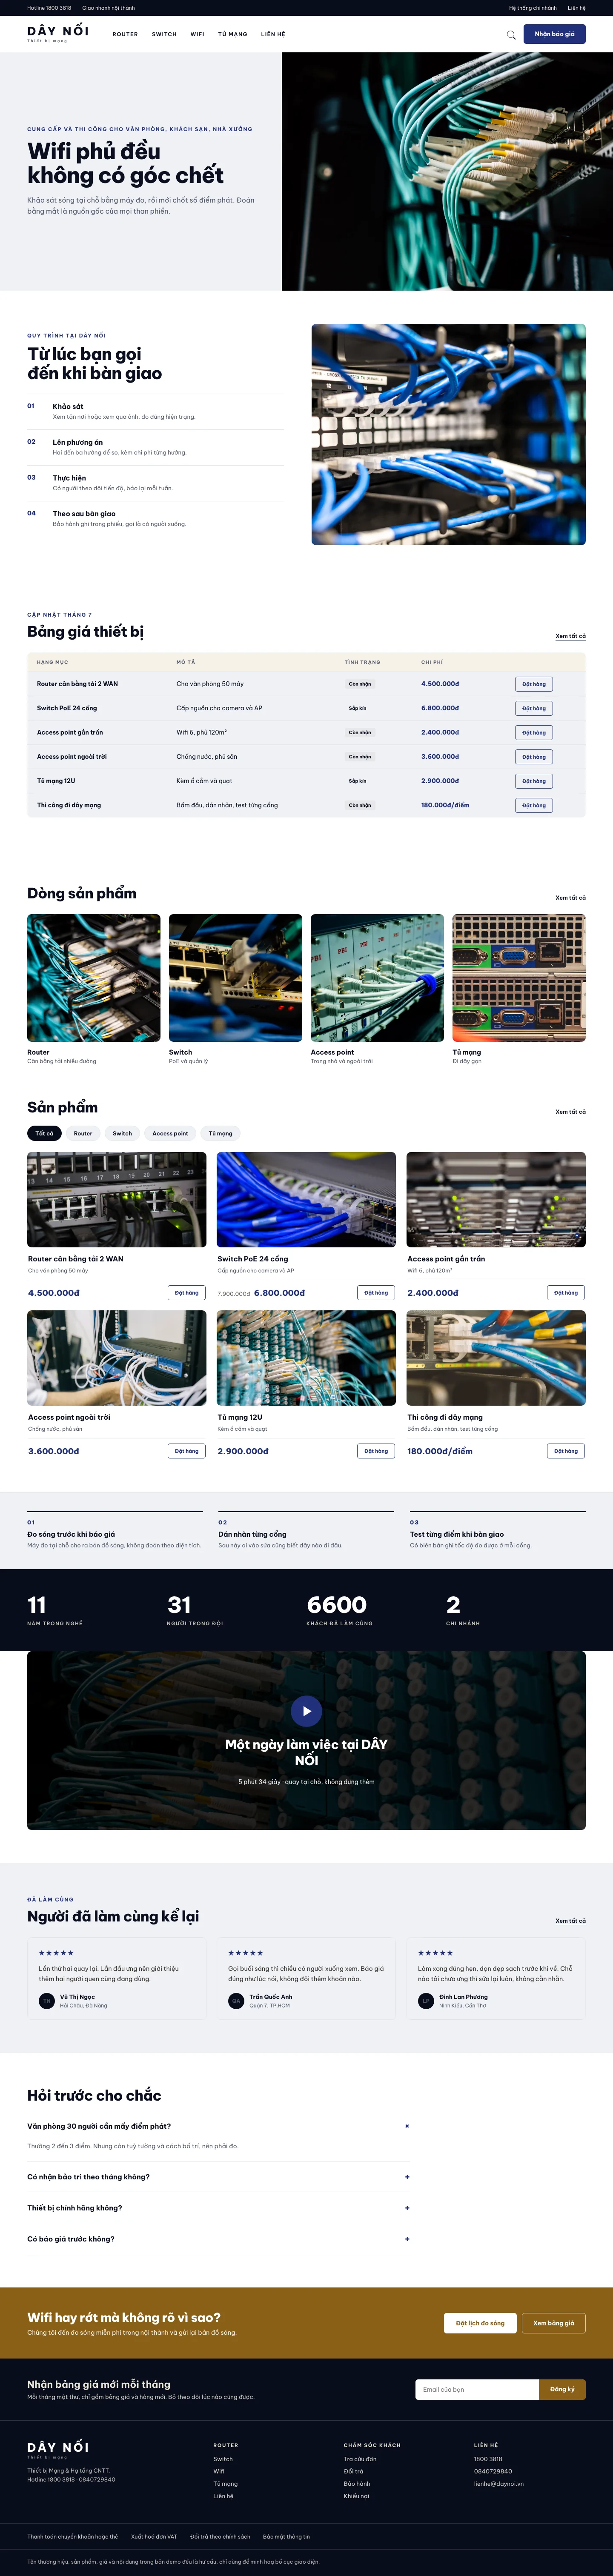Screen dimensions: 613x2576
Task: Click Đinh Lan Phương's reviewer avatar
Action: (426, 2001)
